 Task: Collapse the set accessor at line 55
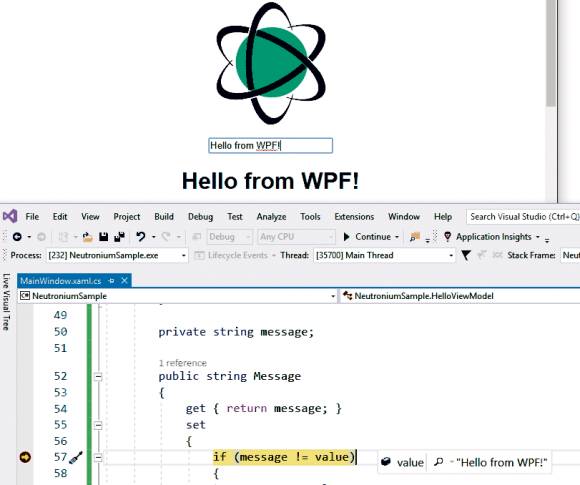click(98, 425)
